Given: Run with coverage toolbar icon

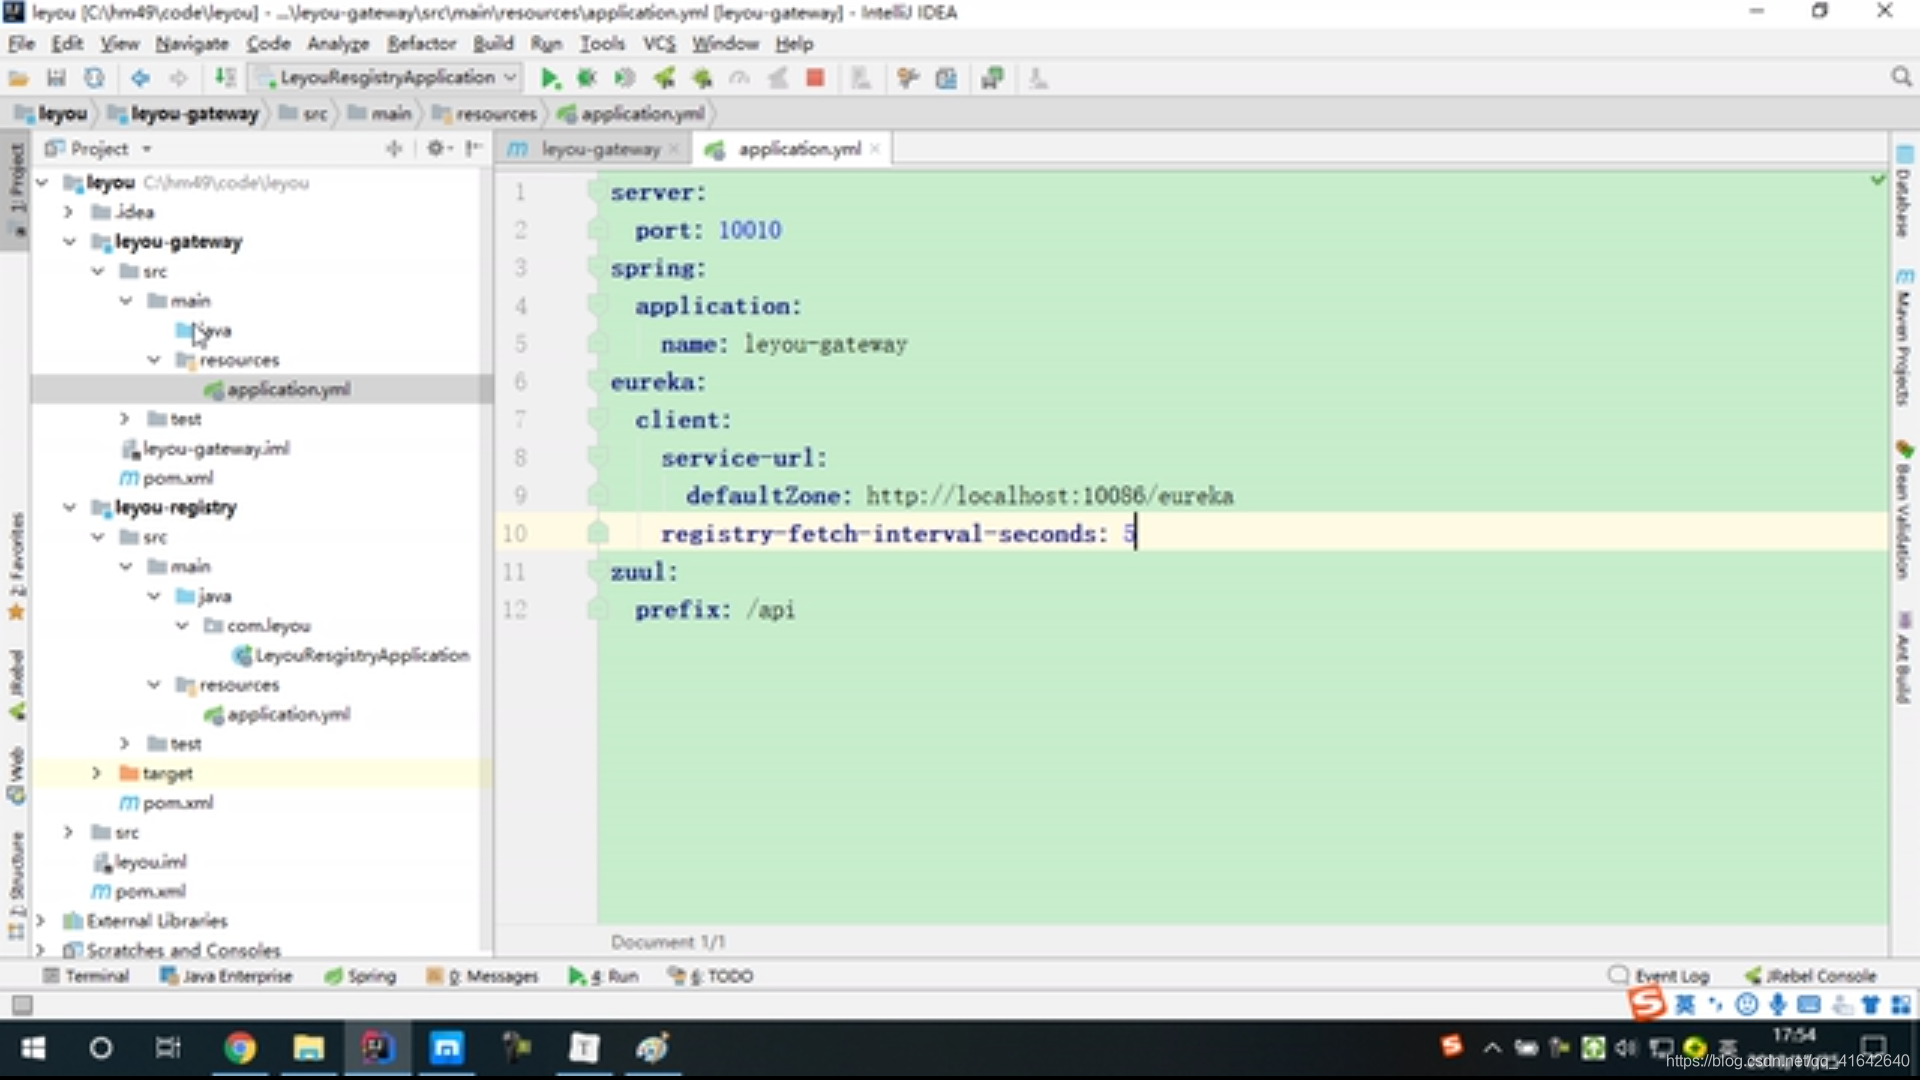Looking at the screenshot, I should coord(625,78).
